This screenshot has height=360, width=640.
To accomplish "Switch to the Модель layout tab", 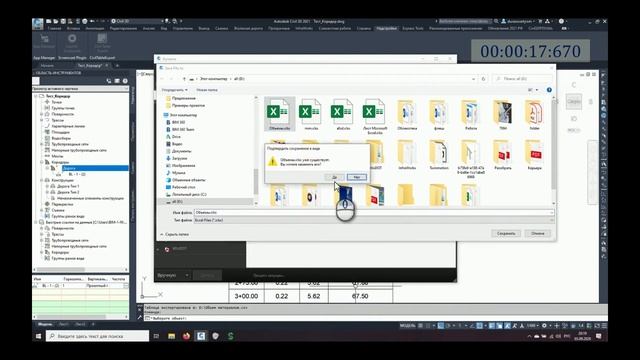I will click(x=45, y=324).
